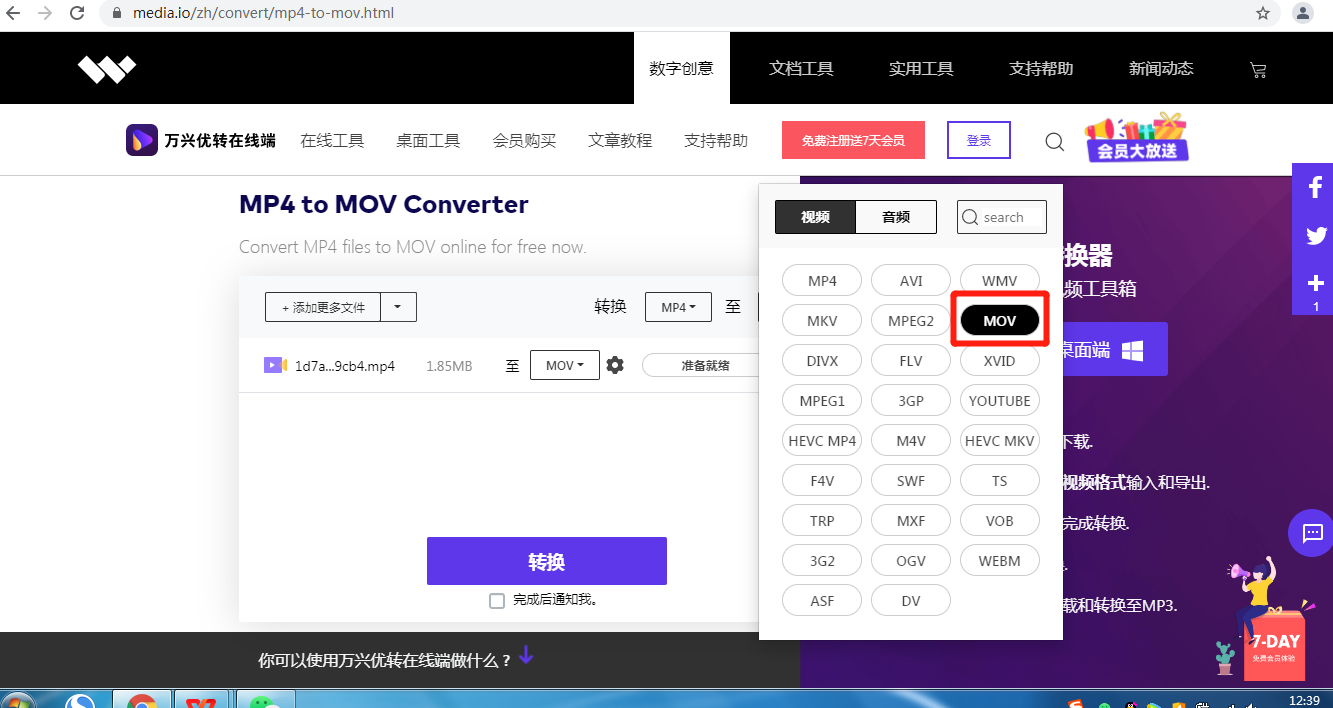1333x708 pixels.
Task: Open the MP4 source format dropdown
Action: (678, 307)
